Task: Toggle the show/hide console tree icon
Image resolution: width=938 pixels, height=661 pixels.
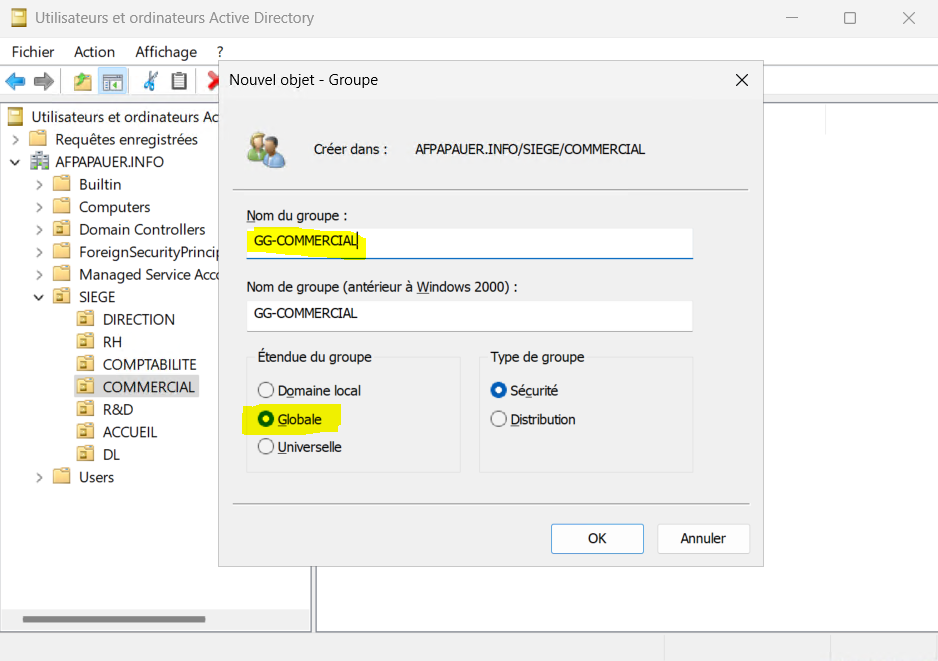Action: (113, 81)
